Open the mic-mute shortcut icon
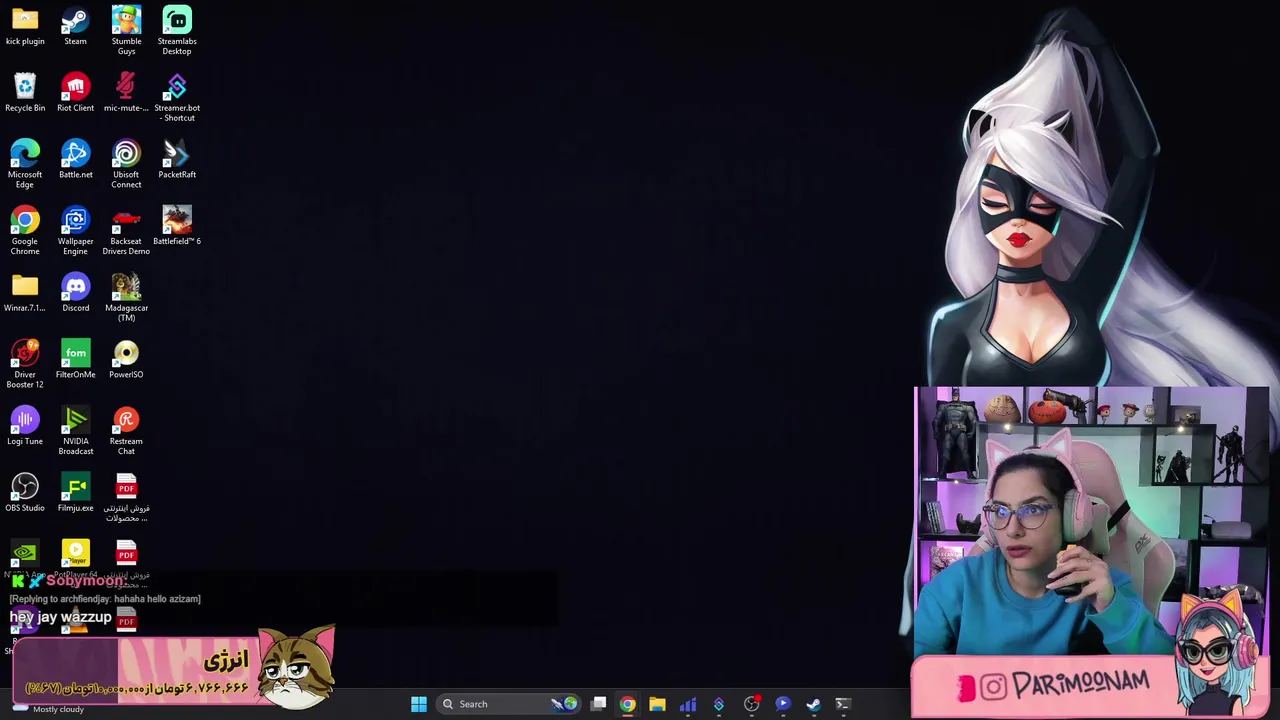The width and height of the screenshot is (1280, 720). tap(126, 93)
